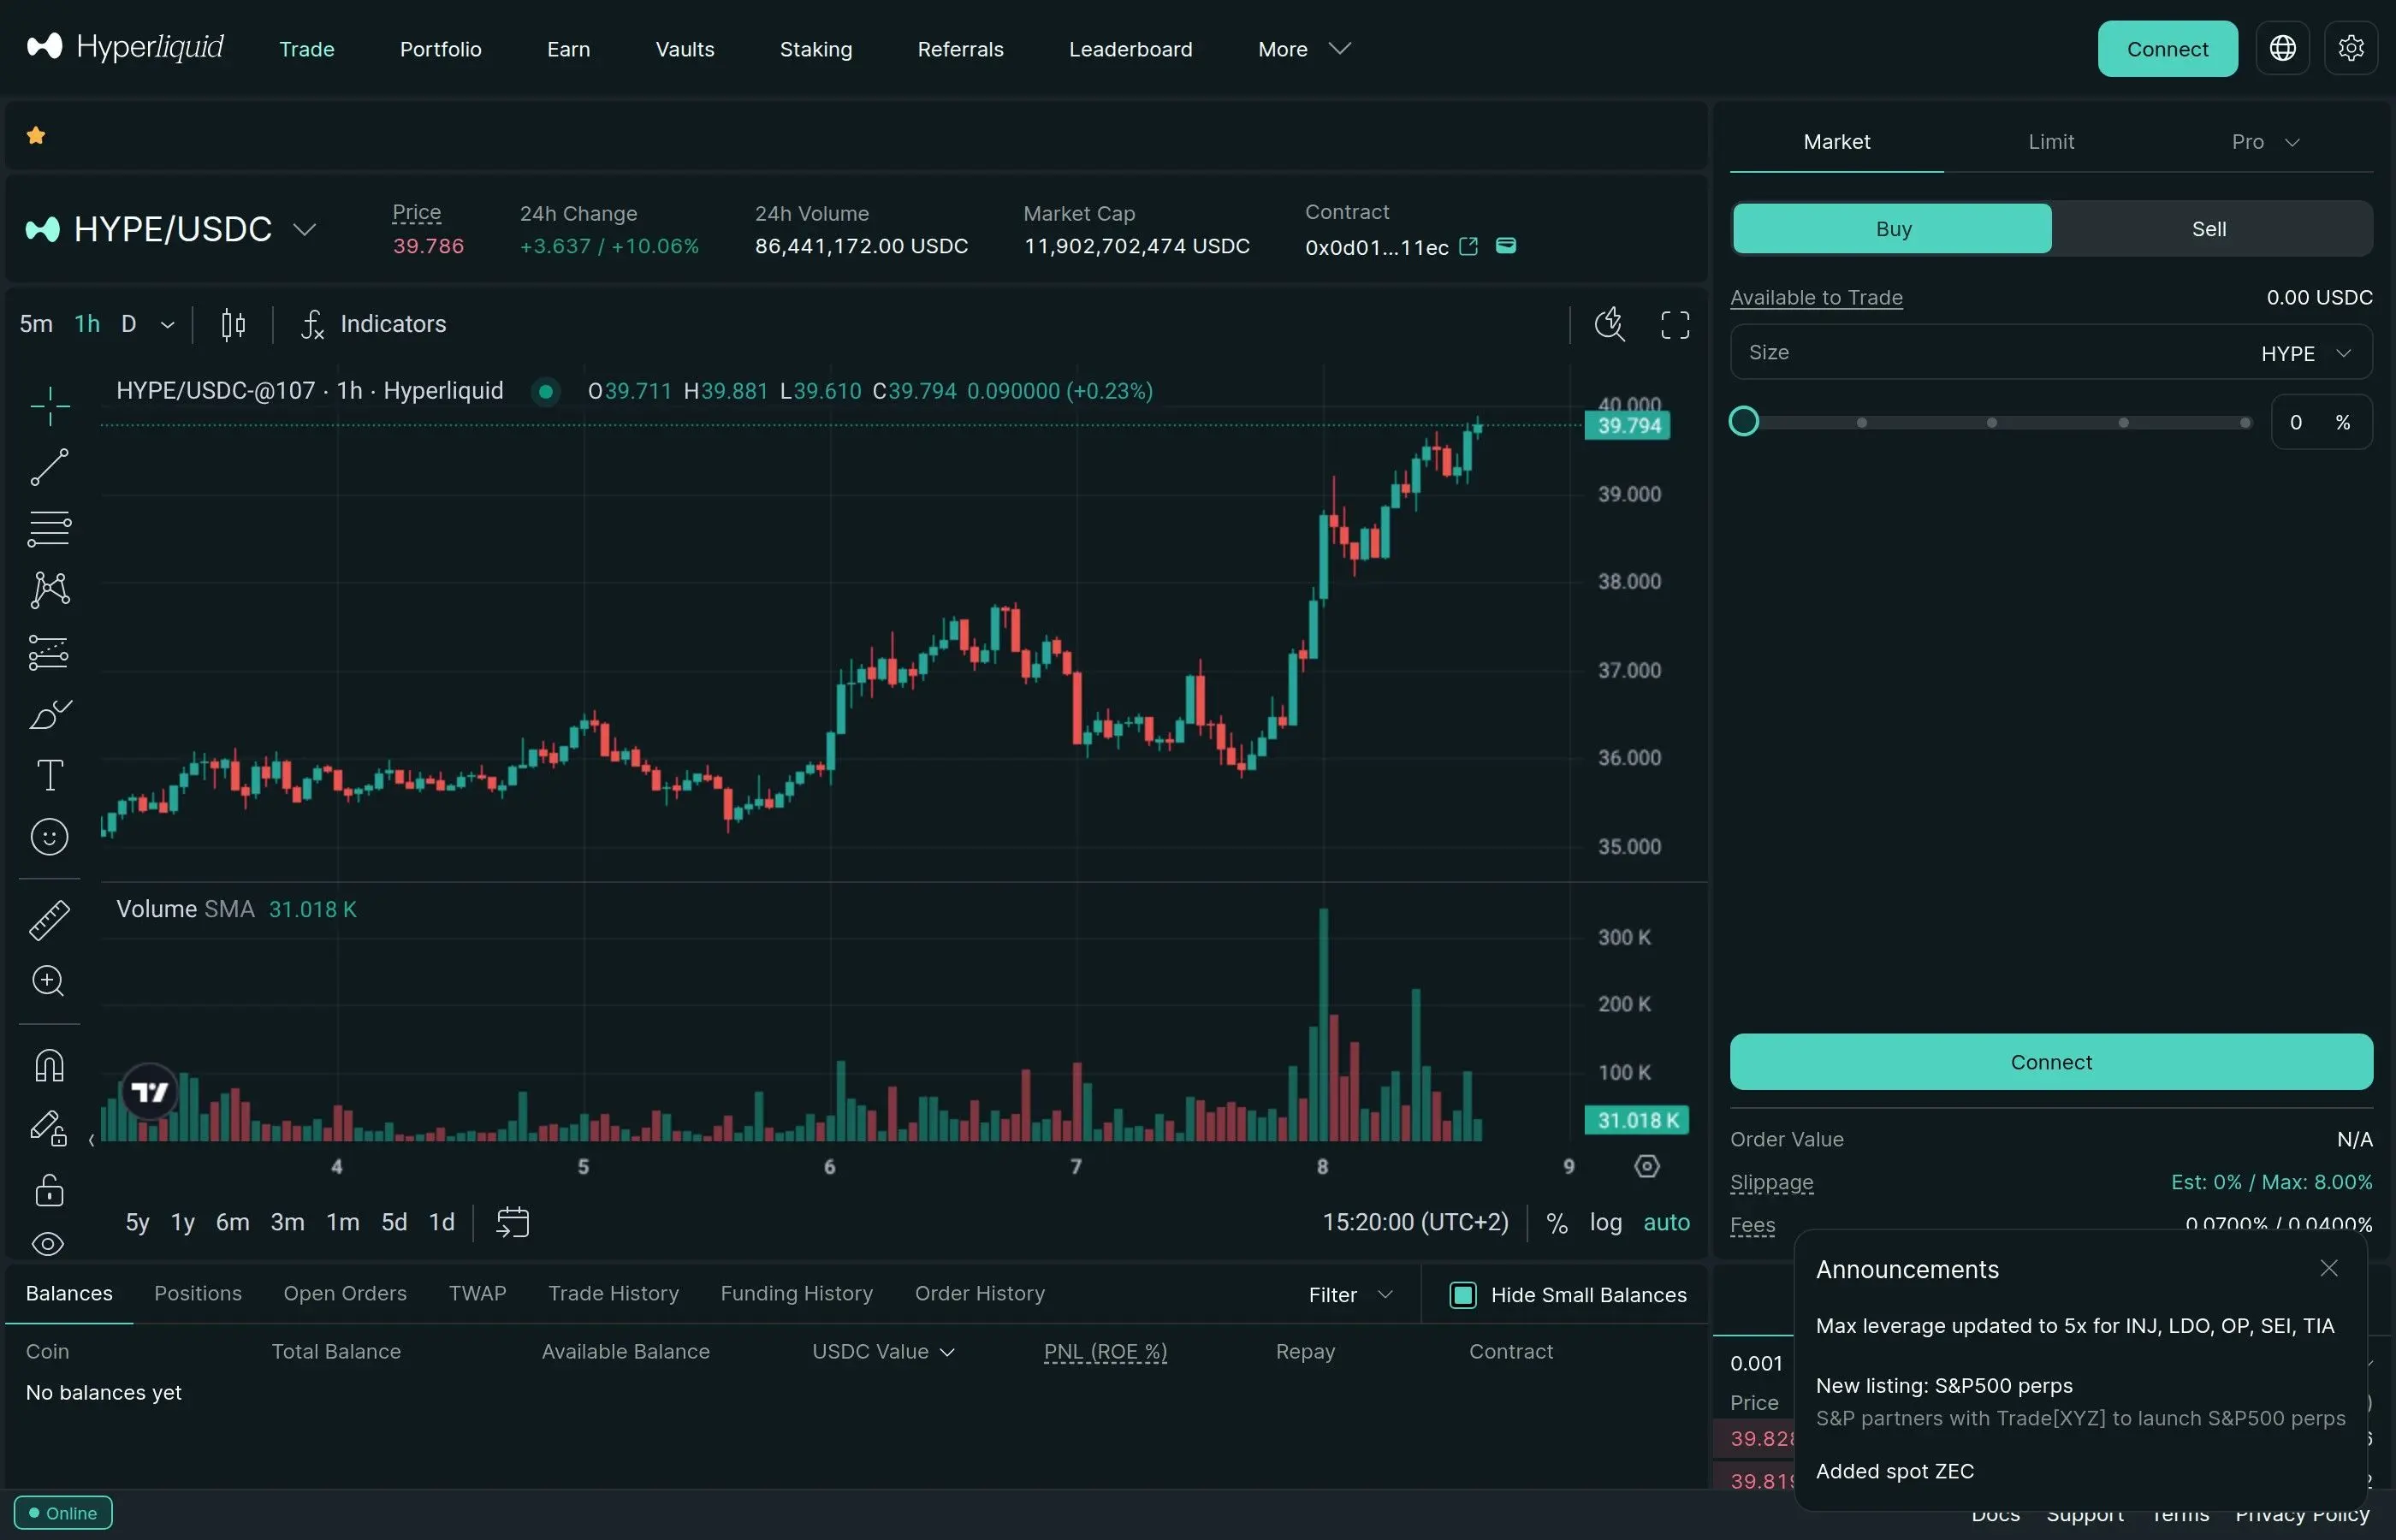Select the trend line drawing tool
Screen dimensions: 2396x1540
(49, 467)
